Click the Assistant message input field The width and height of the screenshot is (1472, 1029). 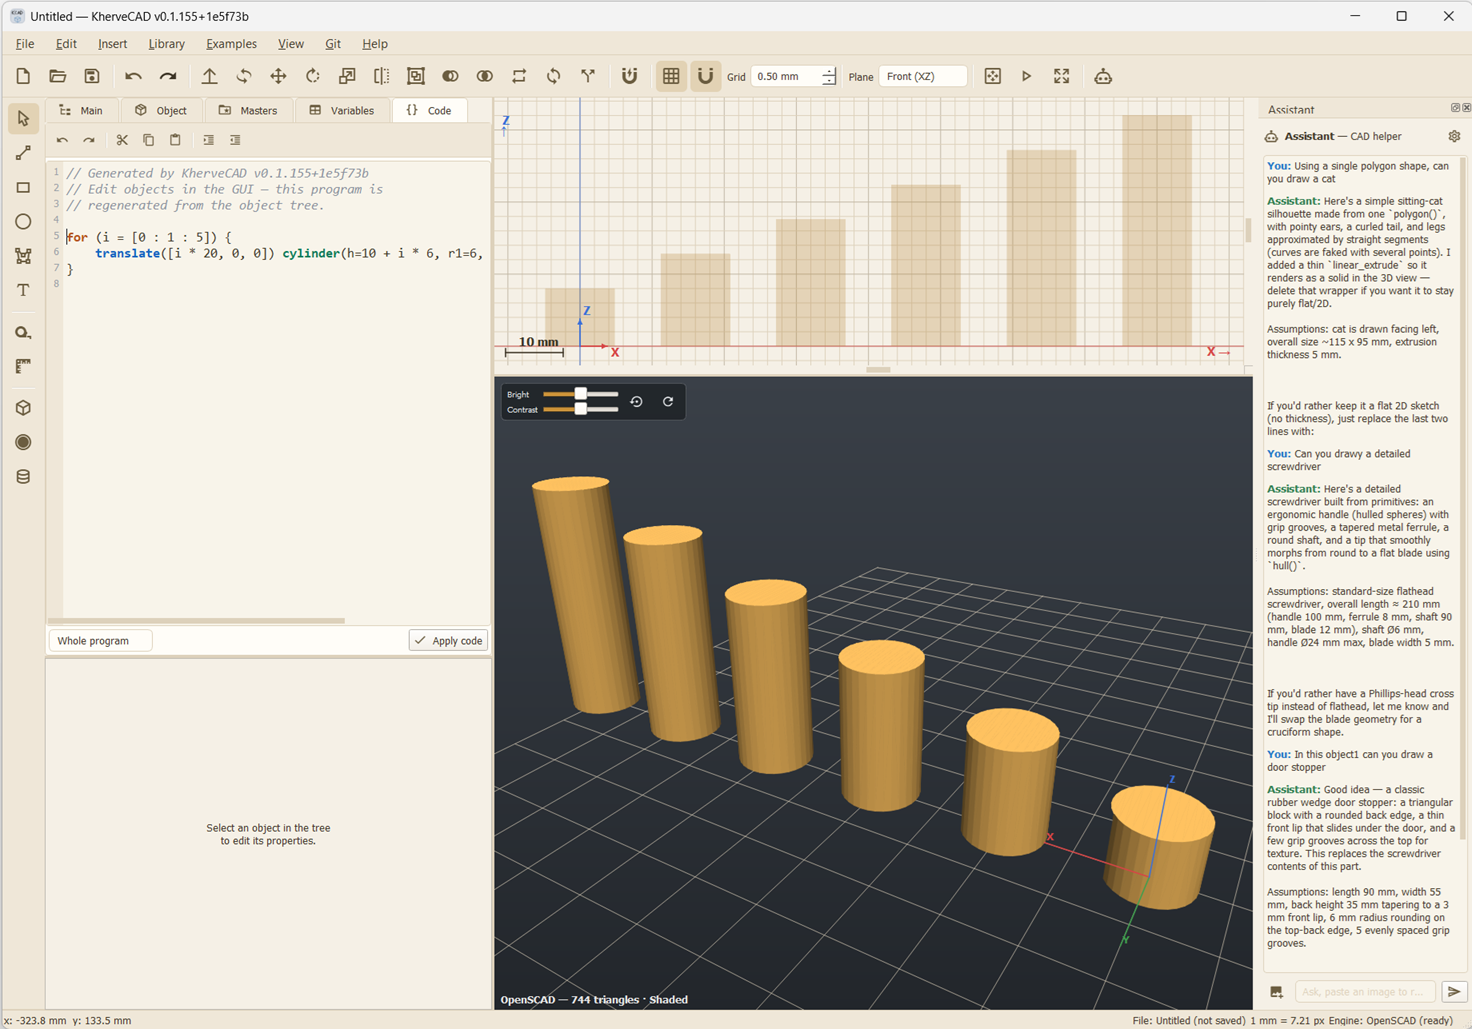1365,992
